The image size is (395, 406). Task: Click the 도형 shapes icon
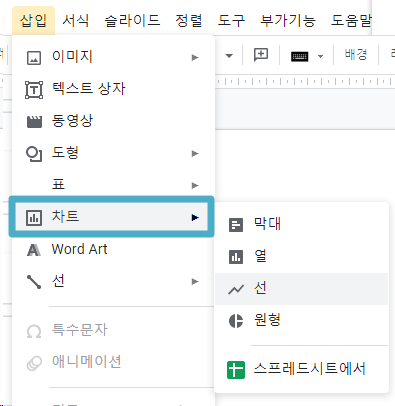click(x=34, y=154)
